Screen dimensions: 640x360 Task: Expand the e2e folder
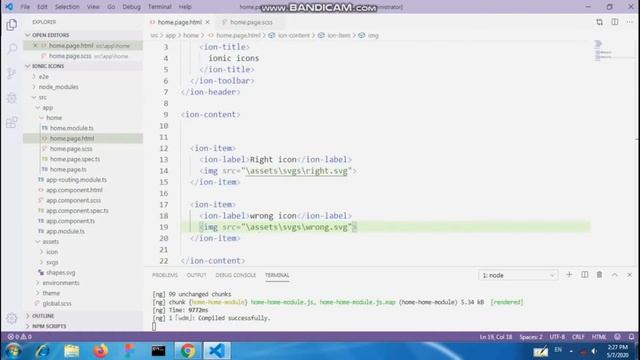coord(43,76)
